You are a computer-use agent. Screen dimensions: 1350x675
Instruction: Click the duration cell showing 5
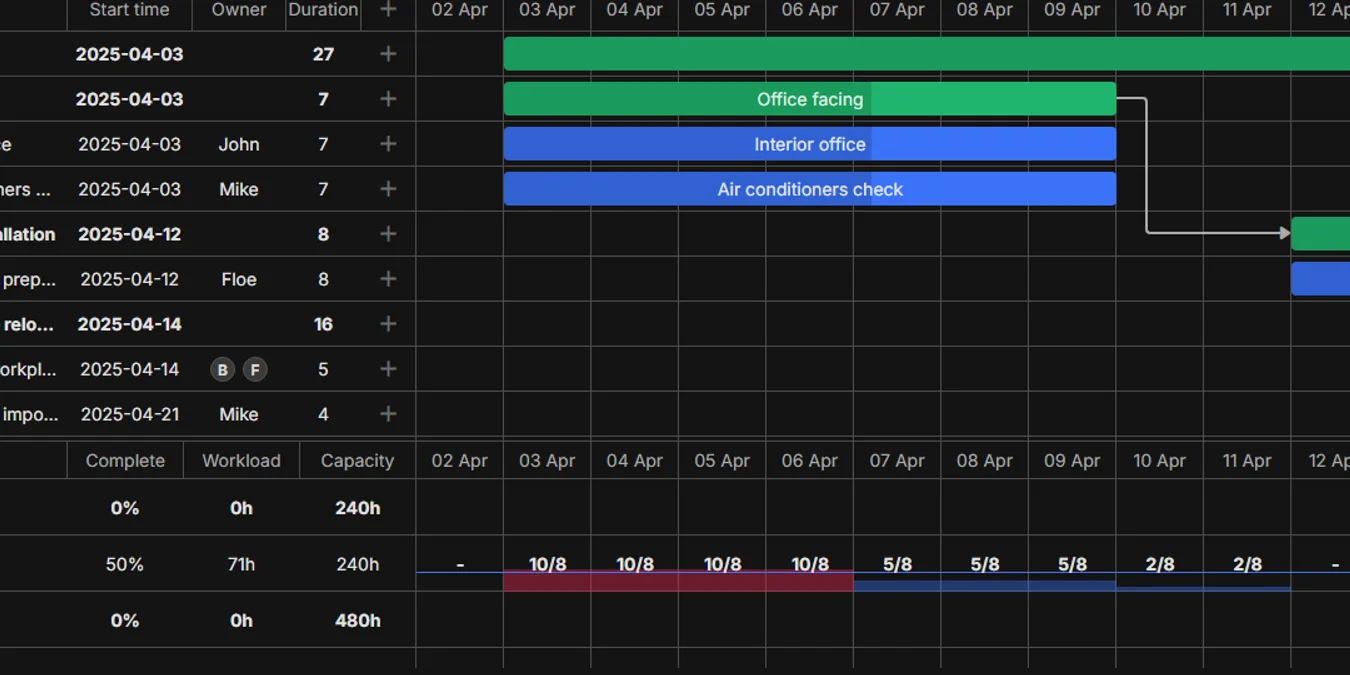pyautogui.click(x=323, y=369)
